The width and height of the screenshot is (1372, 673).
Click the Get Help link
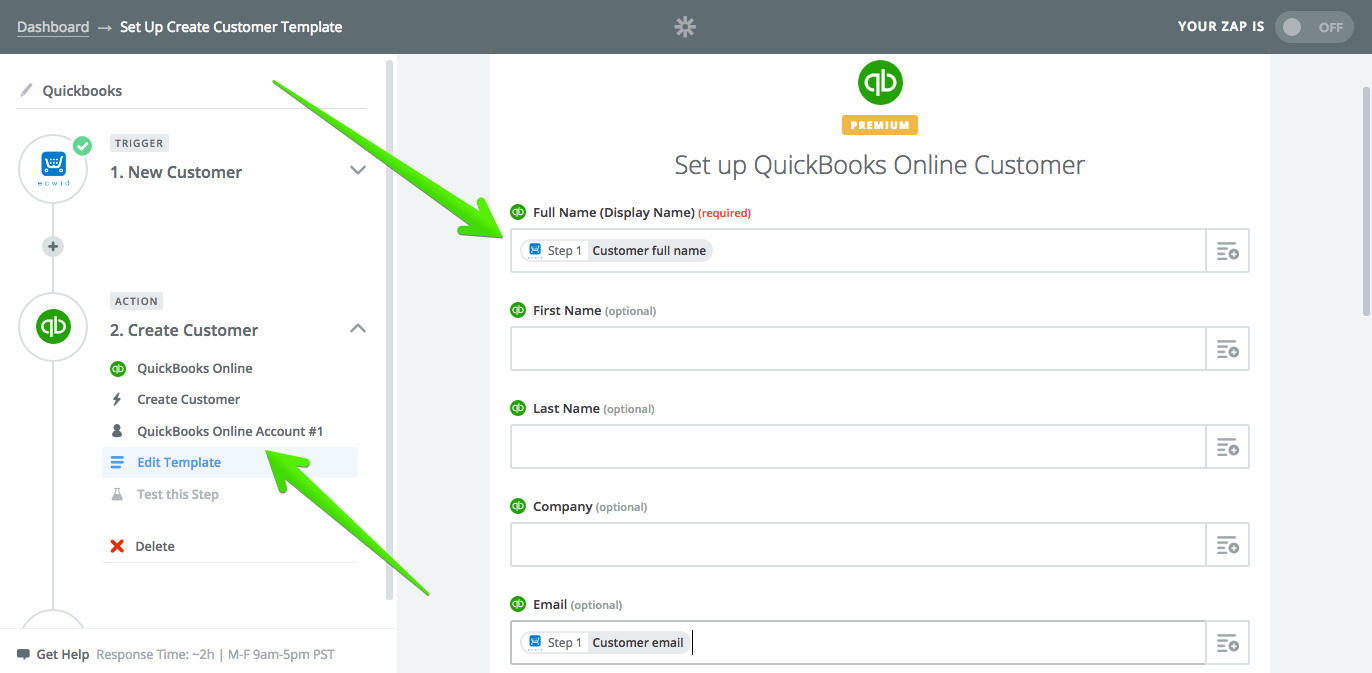(63, 655)
